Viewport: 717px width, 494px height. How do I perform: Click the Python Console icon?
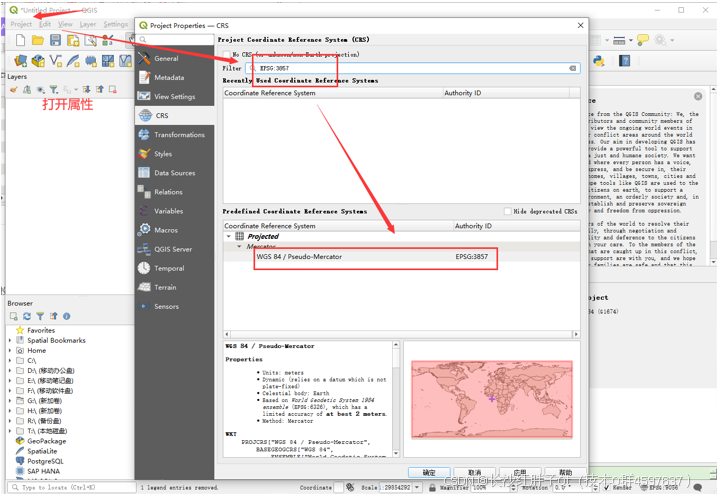(599, 60)
